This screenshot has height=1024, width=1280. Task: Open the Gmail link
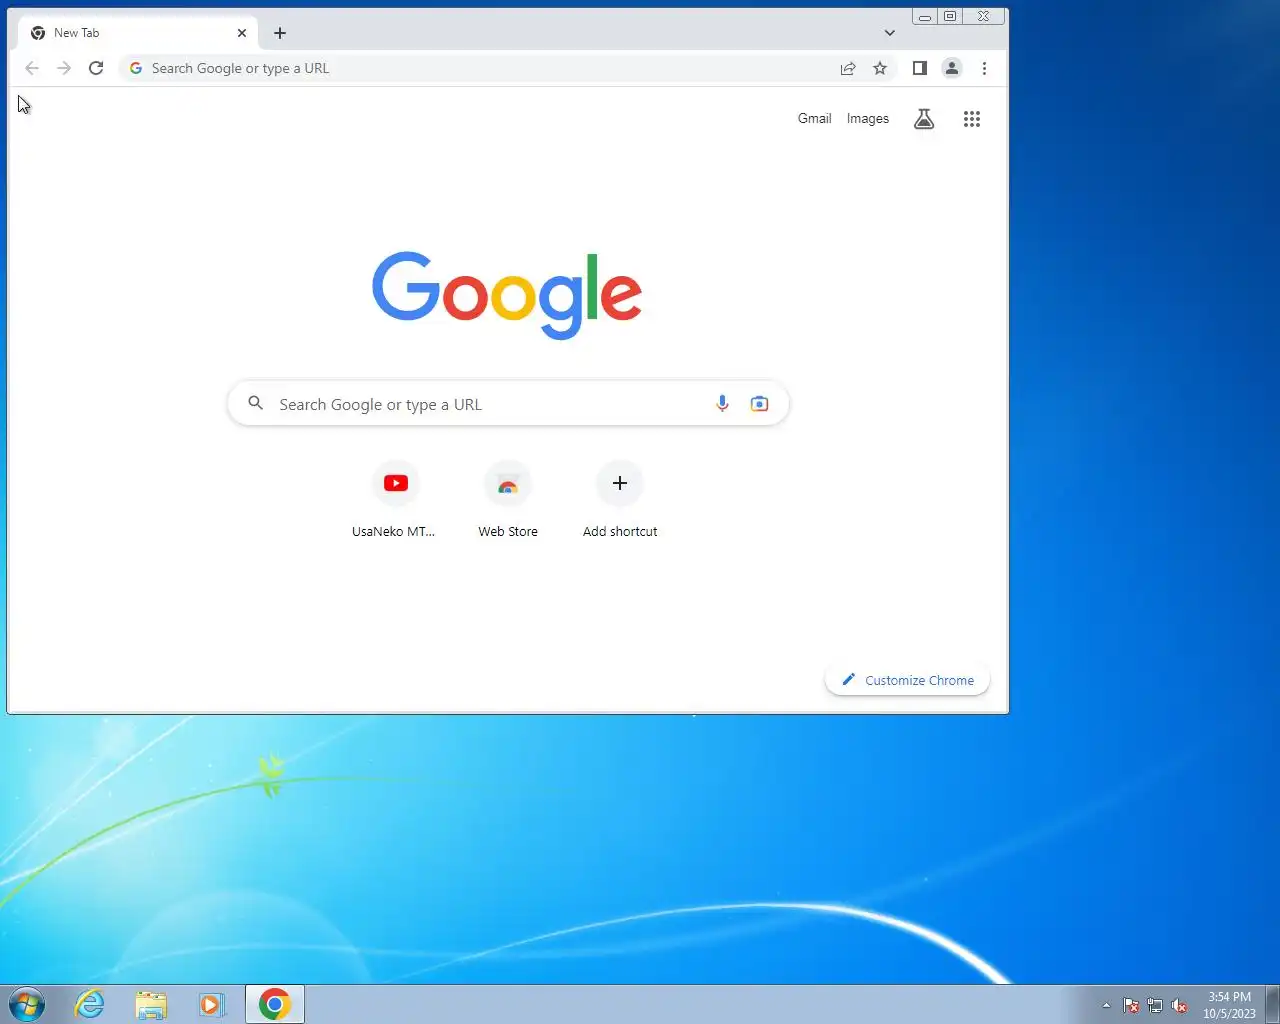pyautogui.click(x=814, y=118)
